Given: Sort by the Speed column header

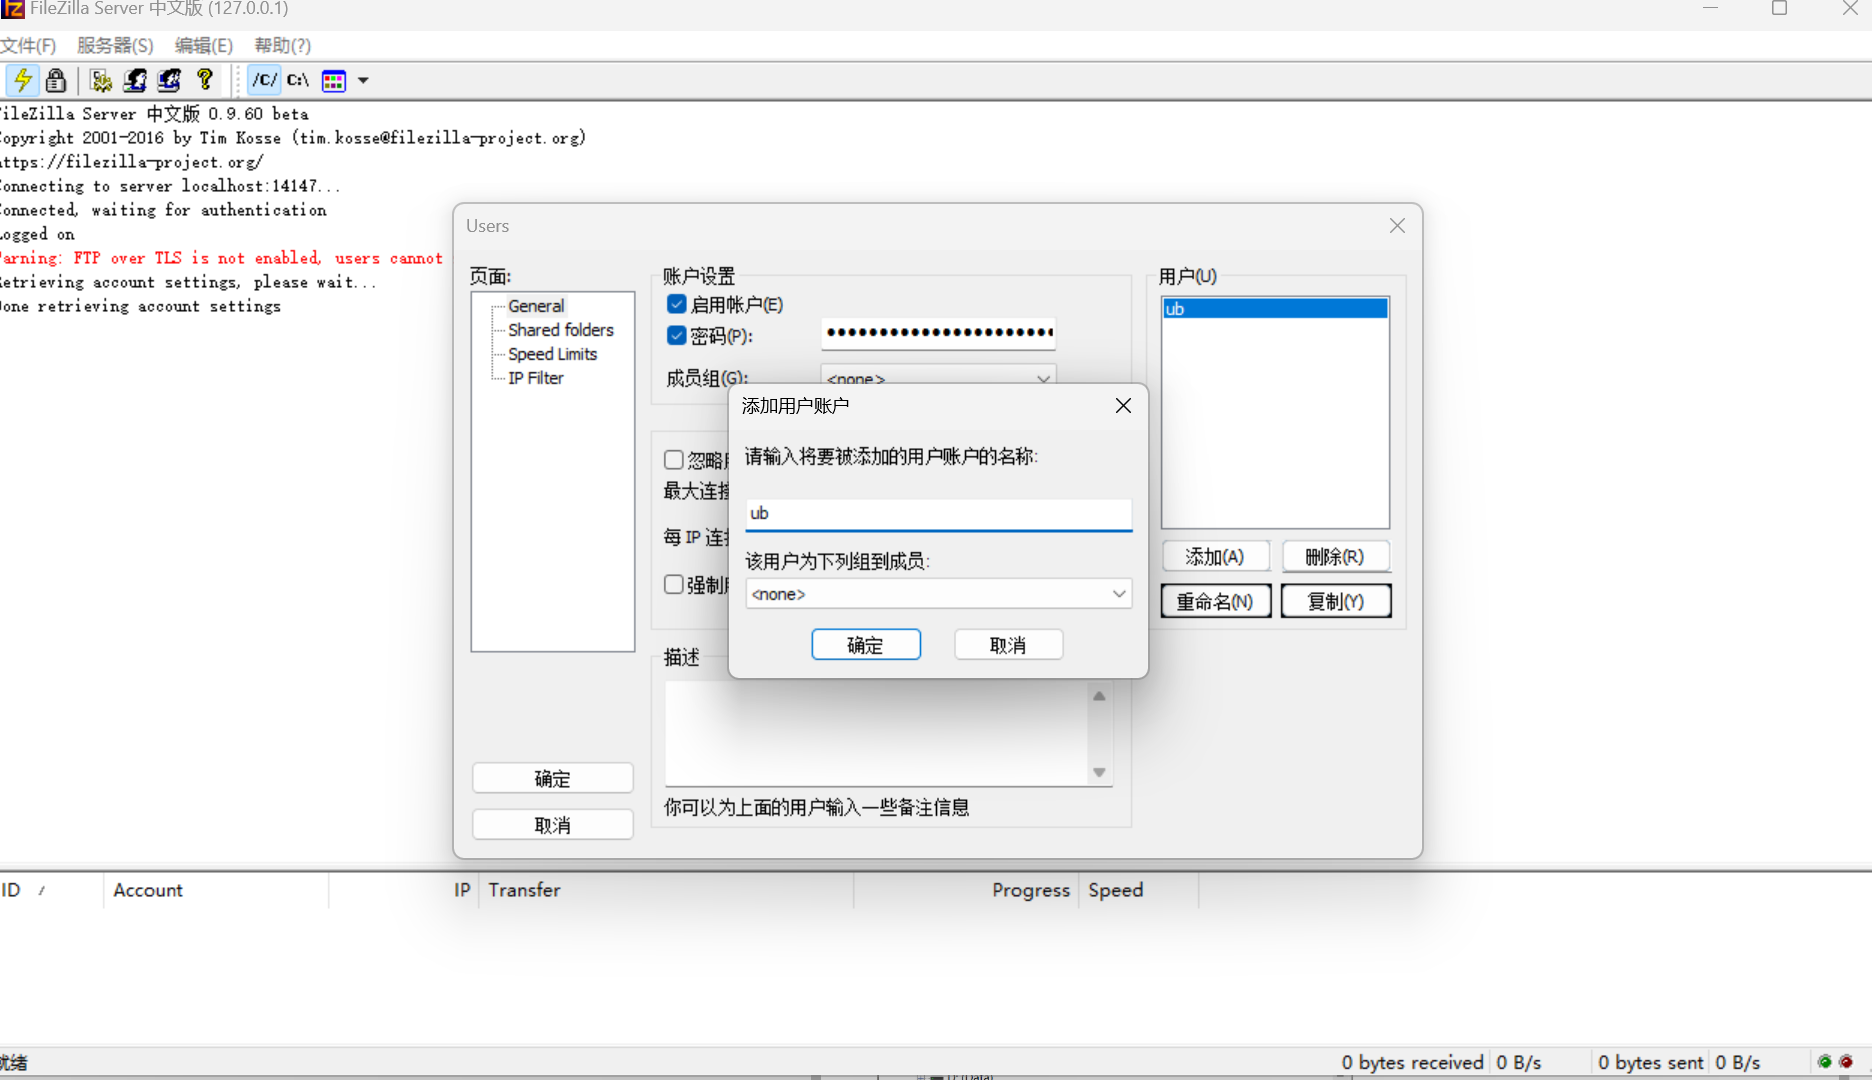Looking at the screenshot, I should tap(1139, 890).
